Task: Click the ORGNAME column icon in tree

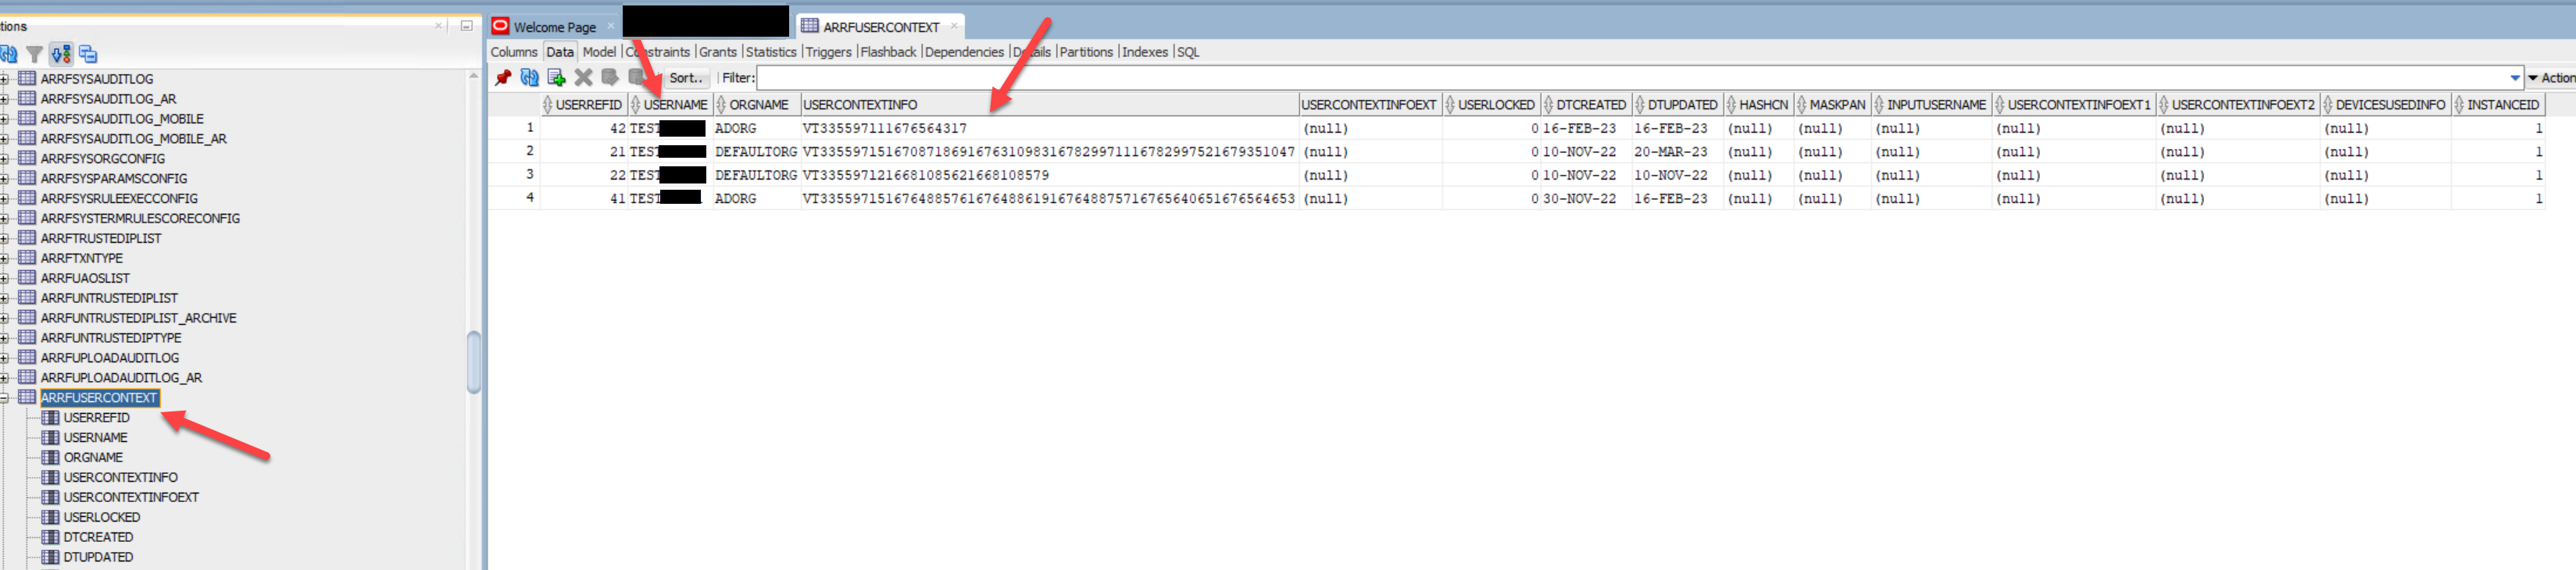Action: pyautogui.click(x=50, y=458)
